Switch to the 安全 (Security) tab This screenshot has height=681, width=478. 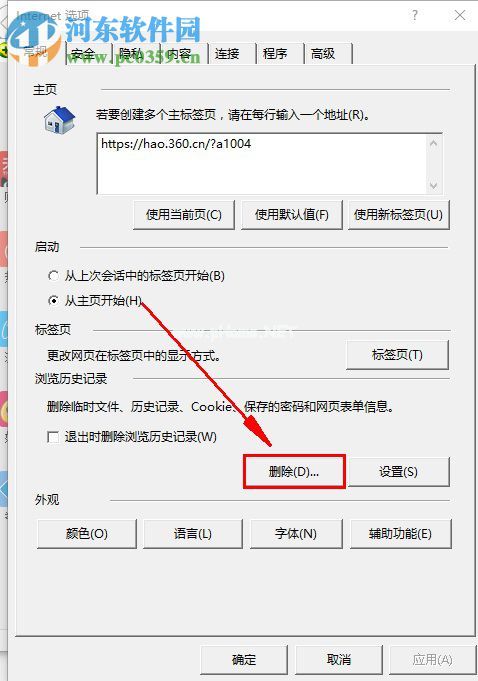pyautogui.click(x=89, y=54)
